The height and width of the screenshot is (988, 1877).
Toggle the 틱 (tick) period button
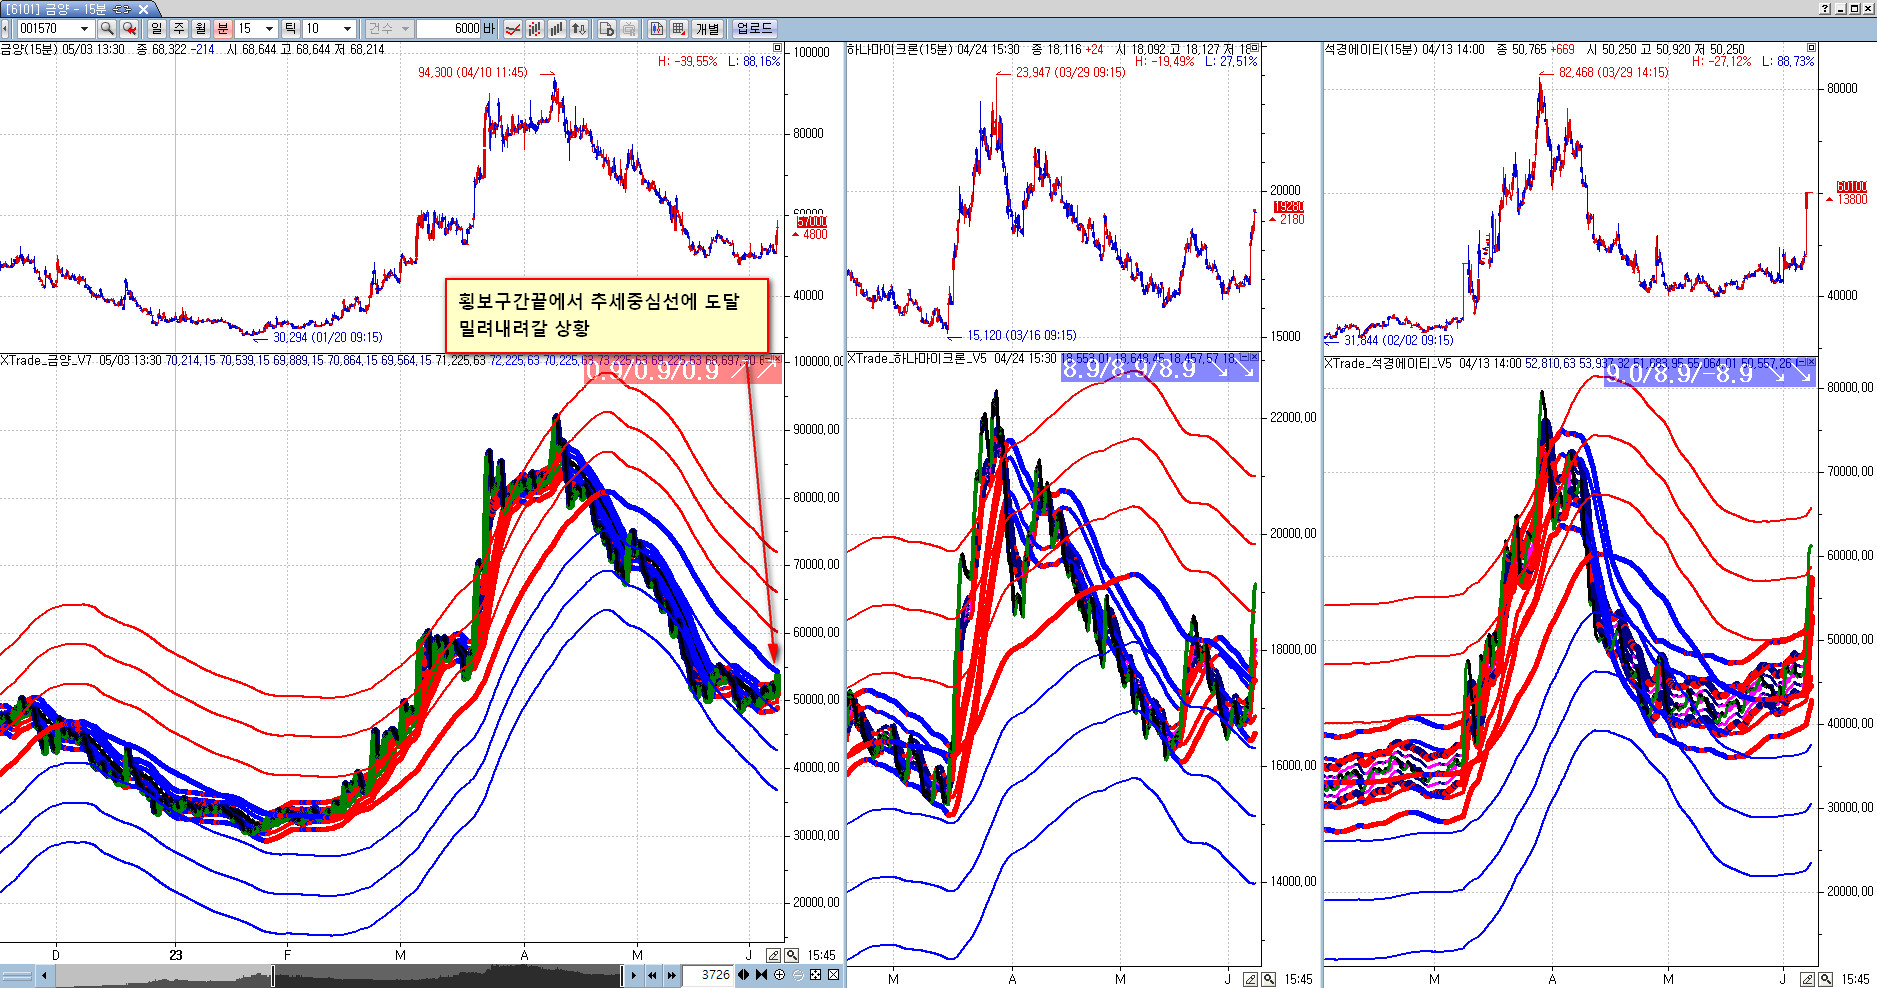point(290,29)
